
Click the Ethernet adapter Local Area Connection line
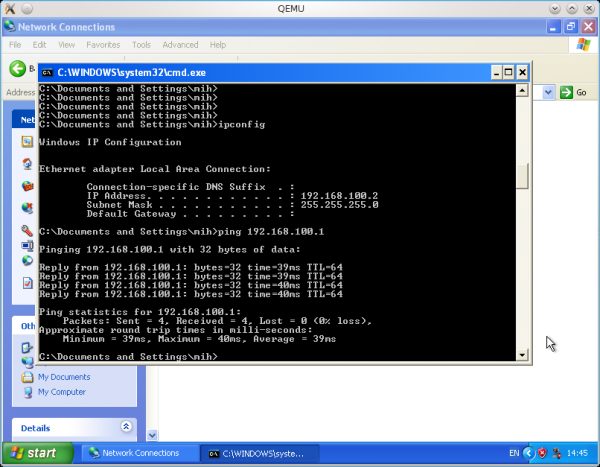(155, 169)
